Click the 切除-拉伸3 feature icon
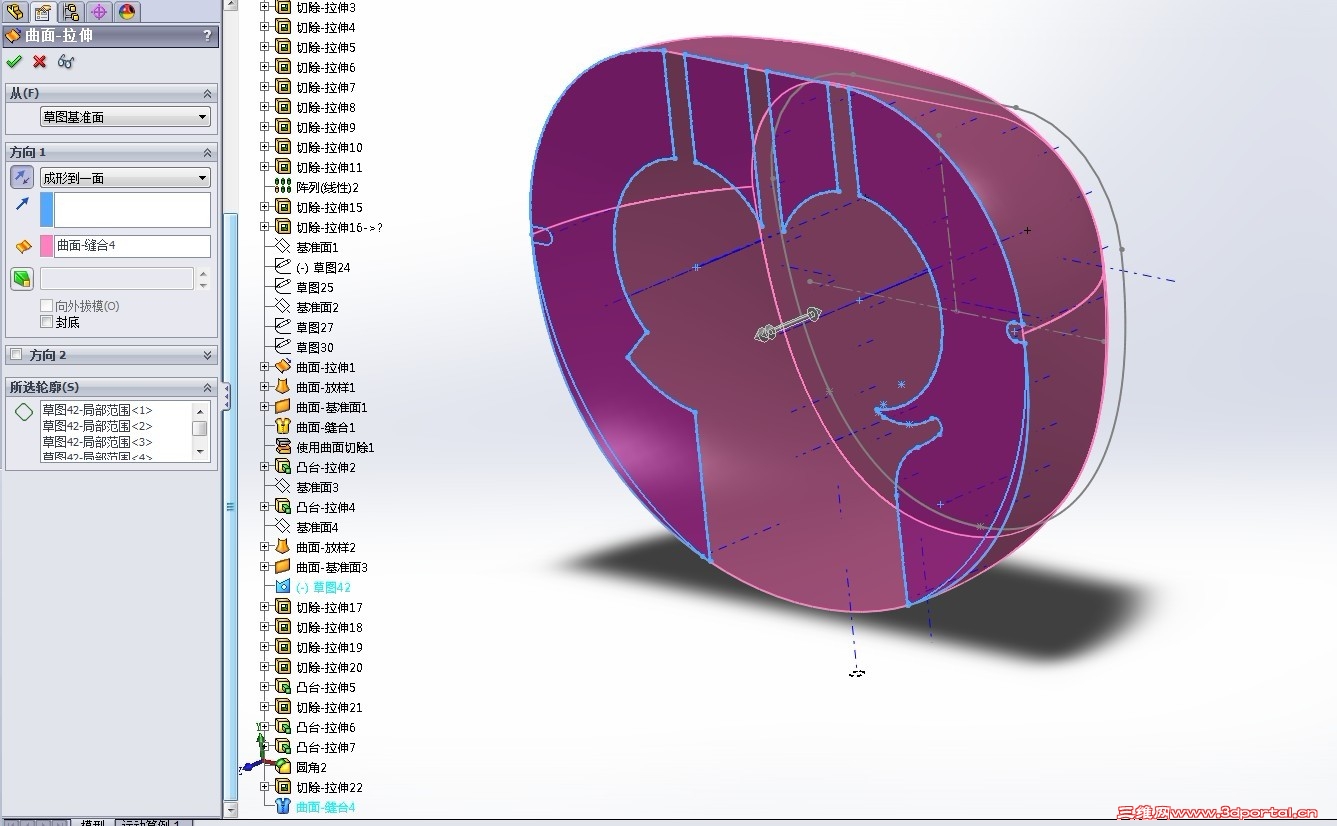This screenshot has height=826, width=1337. coord(283,7)
